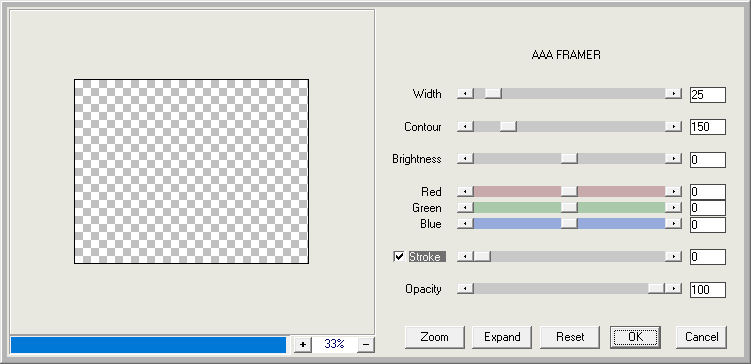Click the Contour value field showing 150
751x364 pixels.
coord(708,127)
